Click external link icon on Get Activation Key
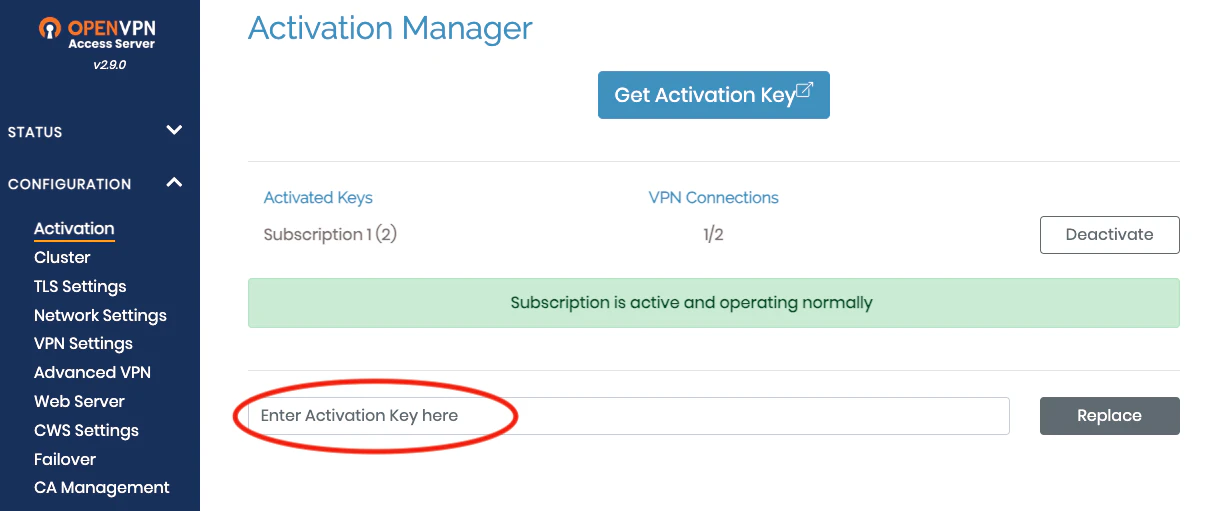 (x=805, y=91)
